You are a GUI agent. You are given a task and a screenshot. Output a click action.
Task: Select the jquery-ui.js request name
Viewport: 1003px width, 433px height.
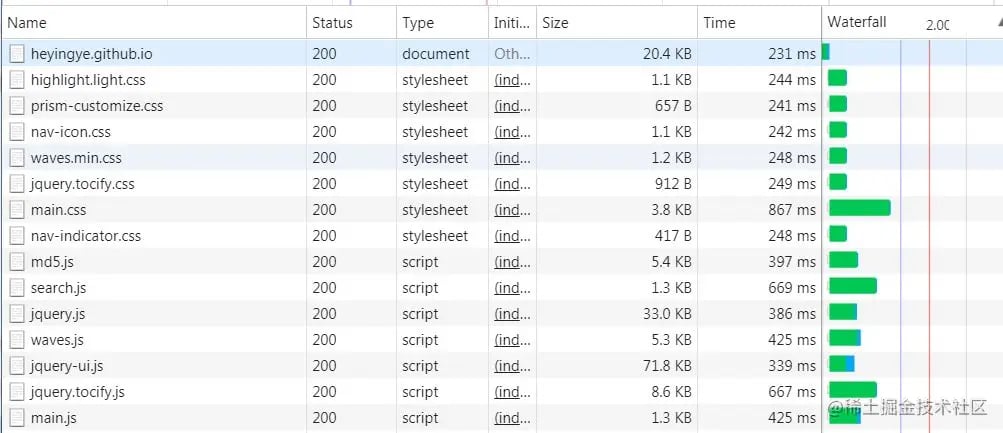tap(67, 366)
